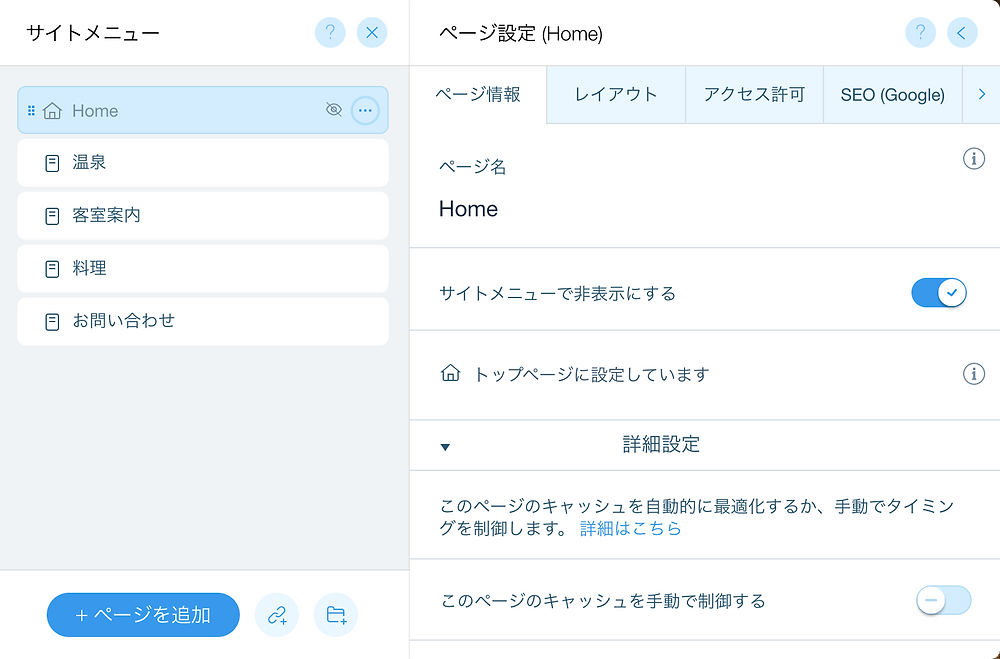
Task: Open the more options menu for Home
Action: pos(365,110)
